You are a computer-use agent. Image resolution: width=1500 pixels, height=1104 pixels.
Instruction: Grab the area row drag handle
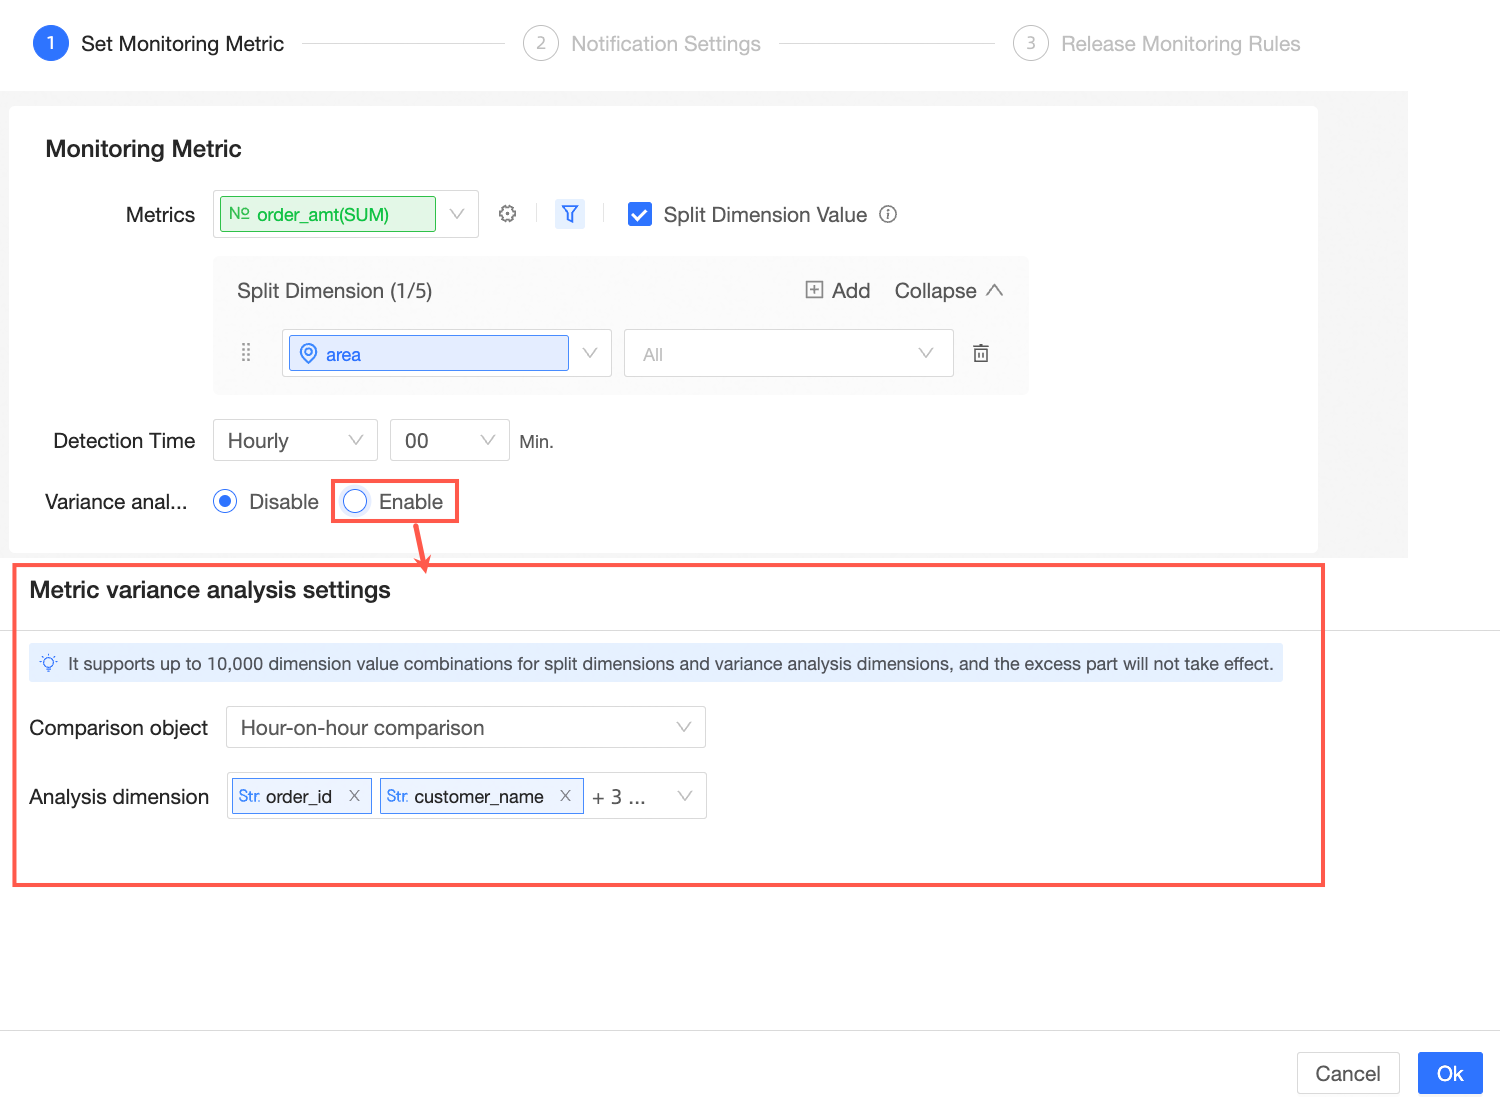(246, 353)
